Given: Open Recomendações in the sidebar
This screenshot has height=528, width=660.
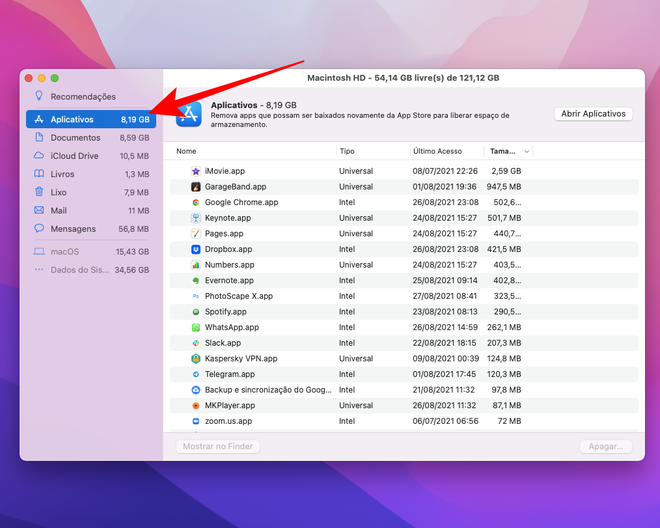Looking at the screenshot, I should [91, 96].
